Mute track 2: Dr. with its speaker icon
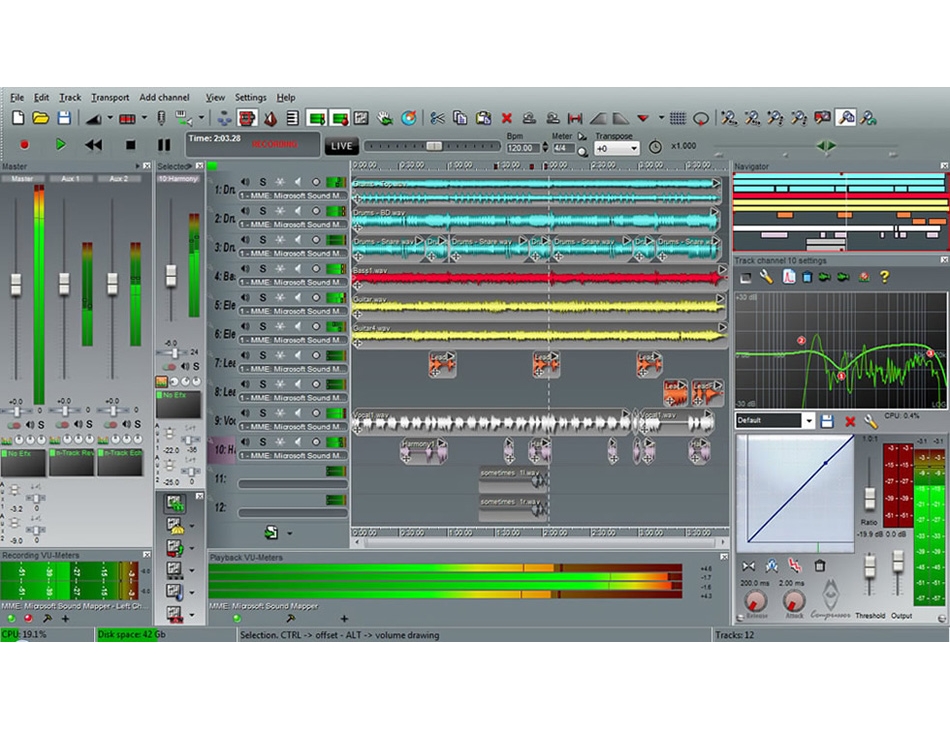Image resolution: width=950 pixels, height=730 pixels. (245, 211)
